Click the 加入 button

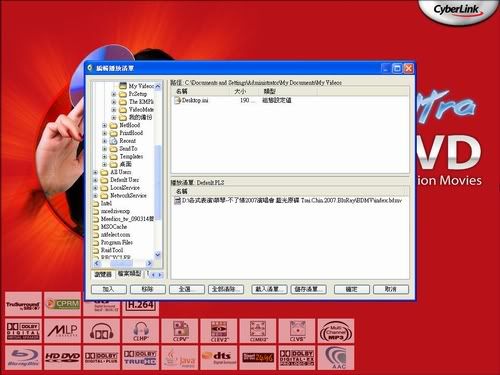(x=109, y=289)
